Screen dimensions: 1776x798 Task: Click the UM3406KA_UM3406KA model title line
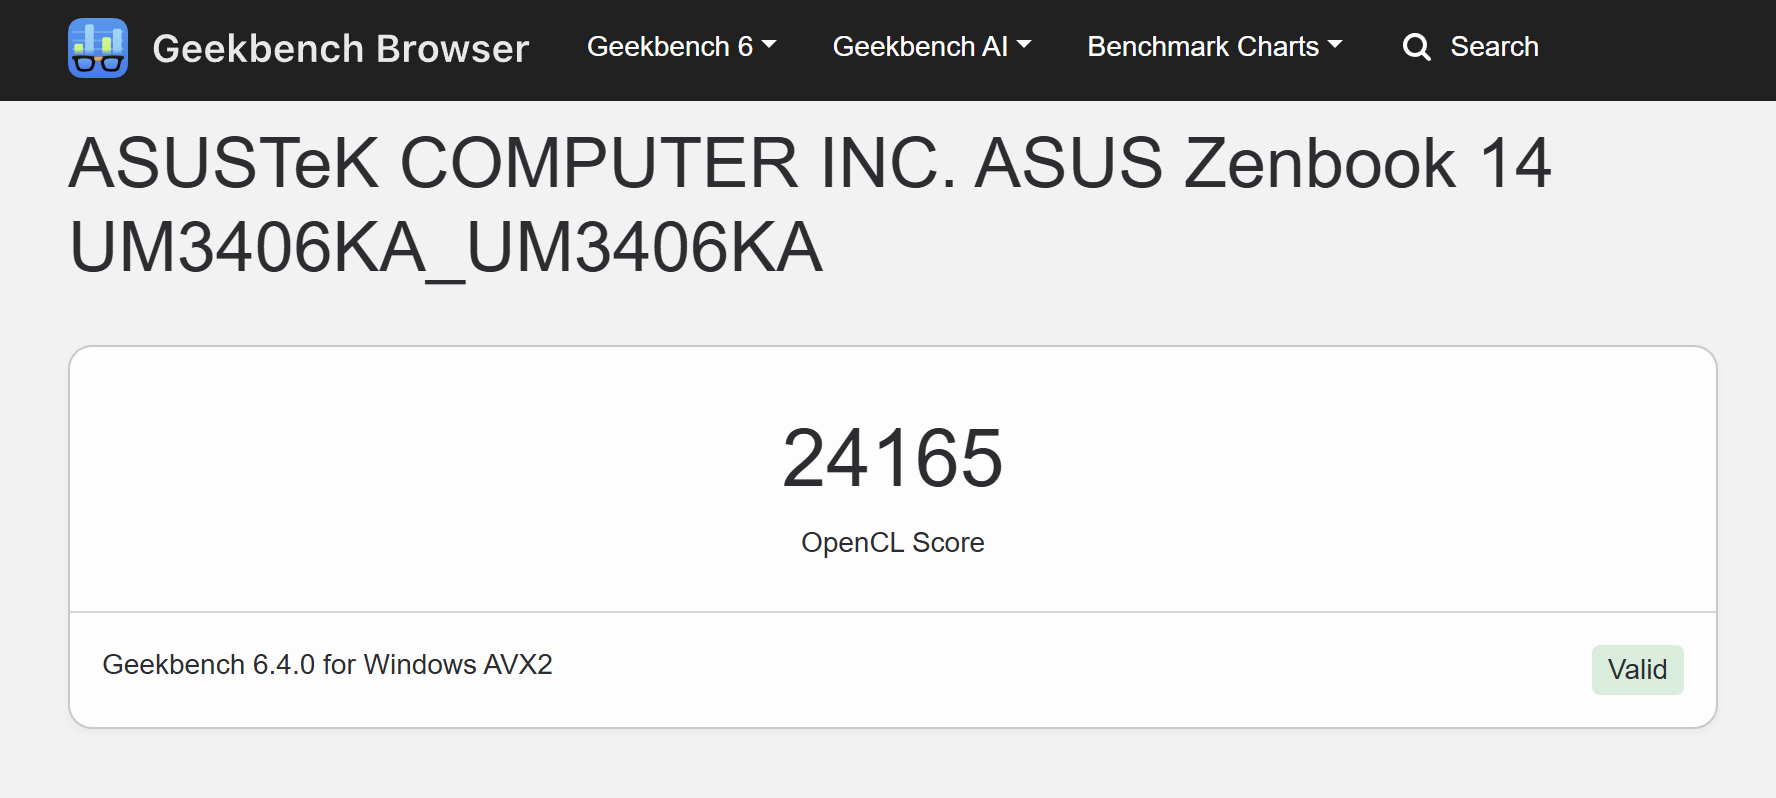tap(446, 247)
